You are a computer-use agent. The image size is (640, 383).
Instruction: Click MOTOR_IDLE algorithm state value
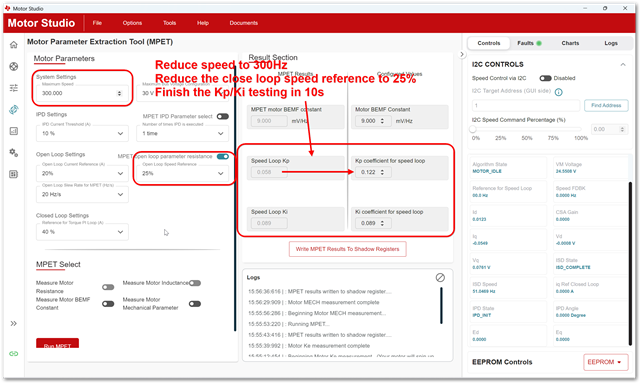487,171
